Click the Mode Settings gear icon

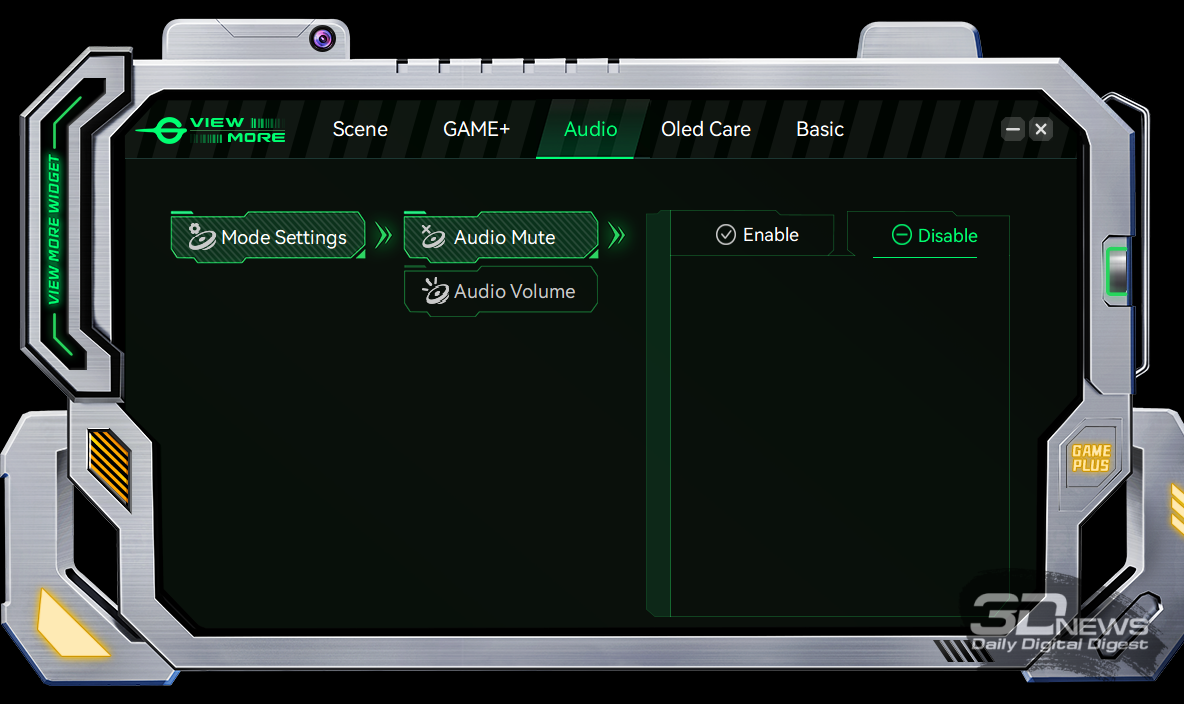click(200, 237)
